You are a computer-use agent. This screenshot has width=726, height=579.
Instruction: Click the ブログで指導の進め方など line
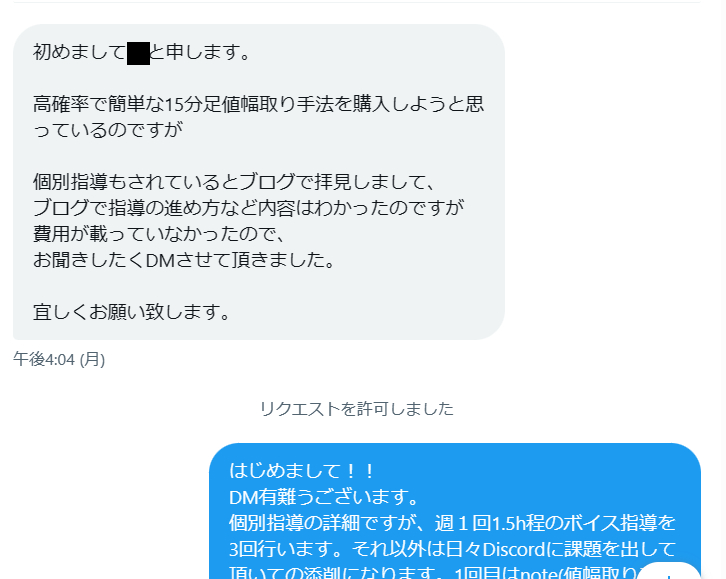pyautogui.click(x=248, y=208)
